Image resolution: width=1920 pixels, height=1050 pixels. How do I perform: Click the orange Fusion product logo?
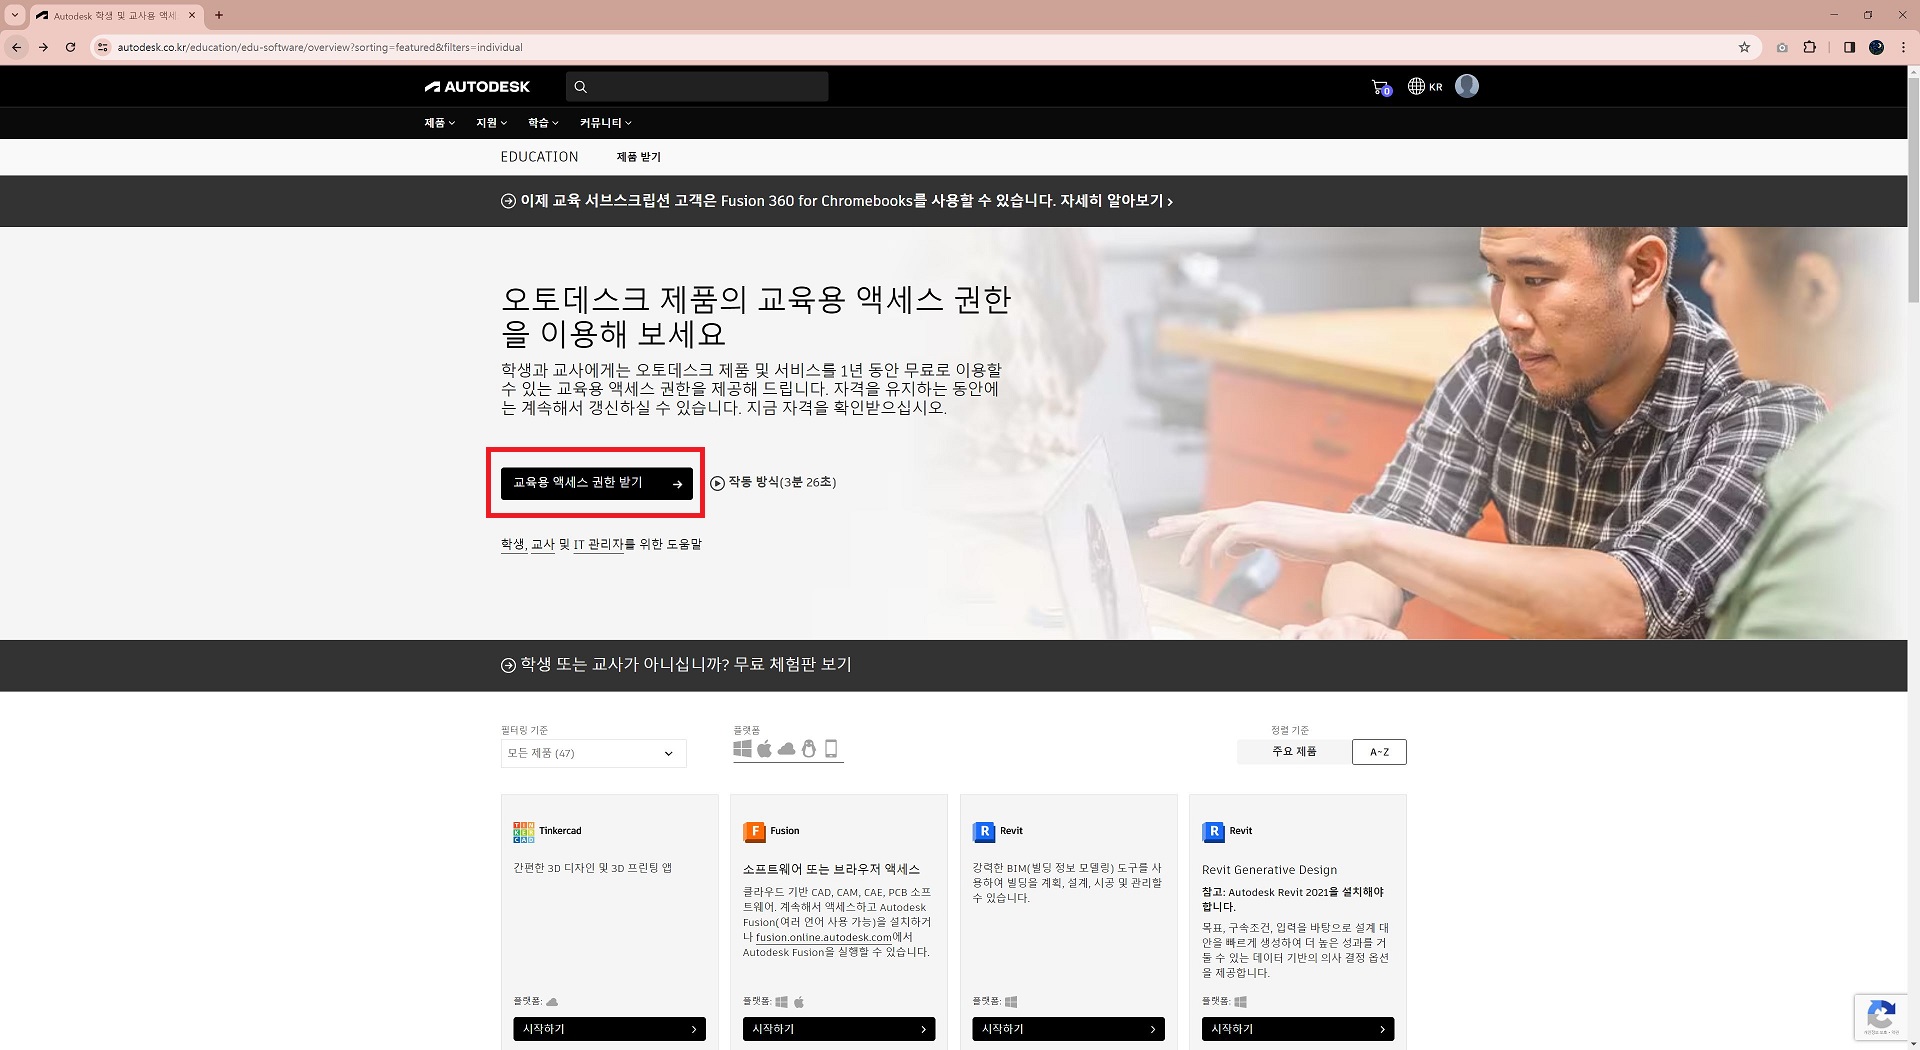click(x=754, y=832)
